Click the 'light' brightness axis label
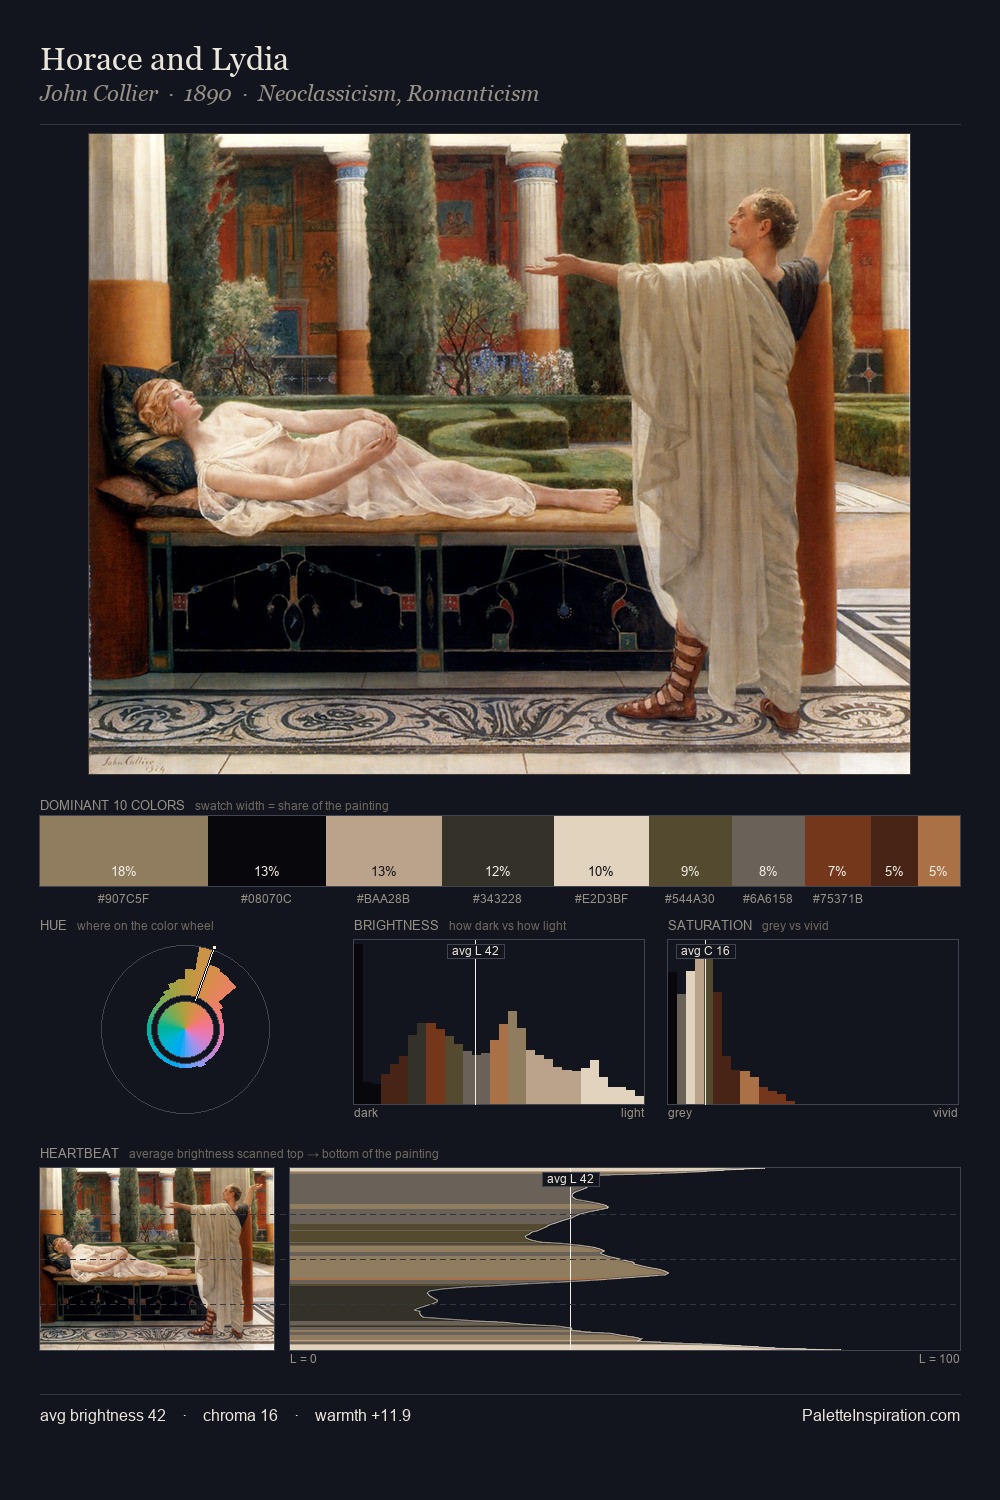This screenshot has height=1500, width=1000. point(633,1113)
